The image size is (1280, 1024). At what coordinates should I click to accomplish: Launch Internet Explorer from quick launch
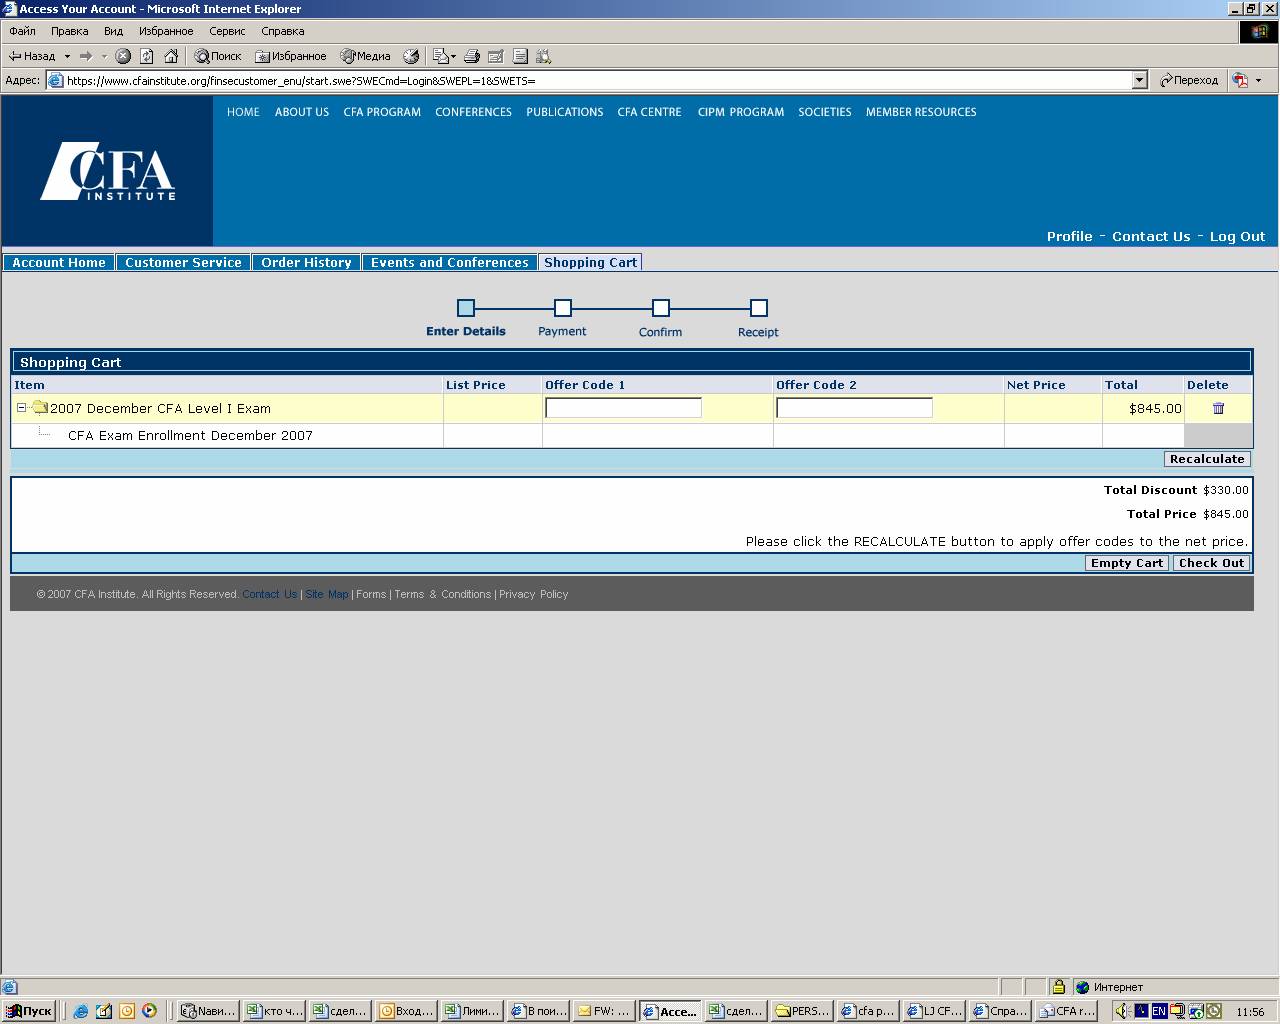(x=81, y=1011)
